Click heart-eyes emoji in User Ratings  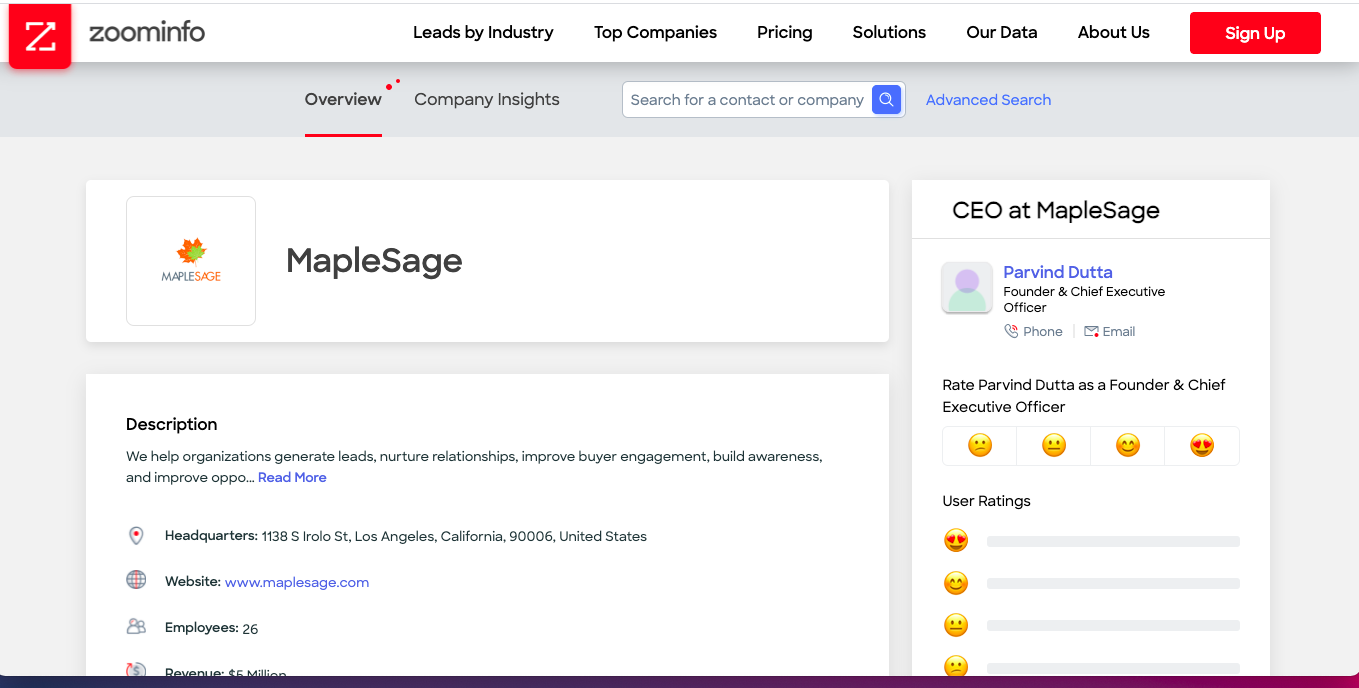(x=957, y=541)
